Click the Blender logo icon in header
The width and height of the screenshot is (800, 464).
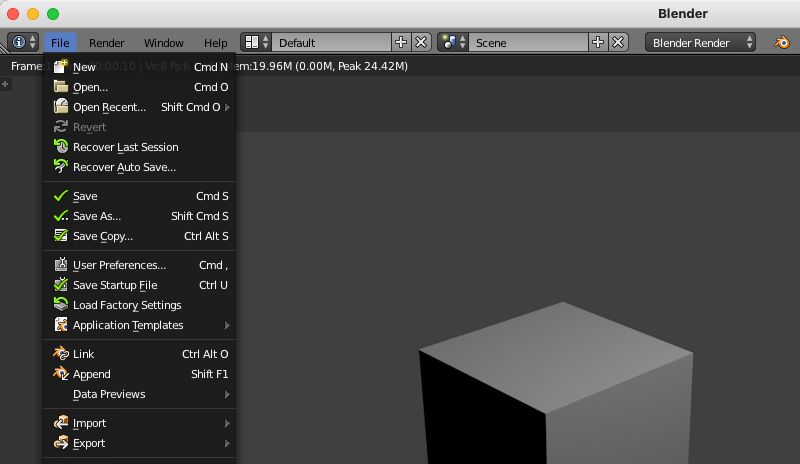click(x=782, y=42)
